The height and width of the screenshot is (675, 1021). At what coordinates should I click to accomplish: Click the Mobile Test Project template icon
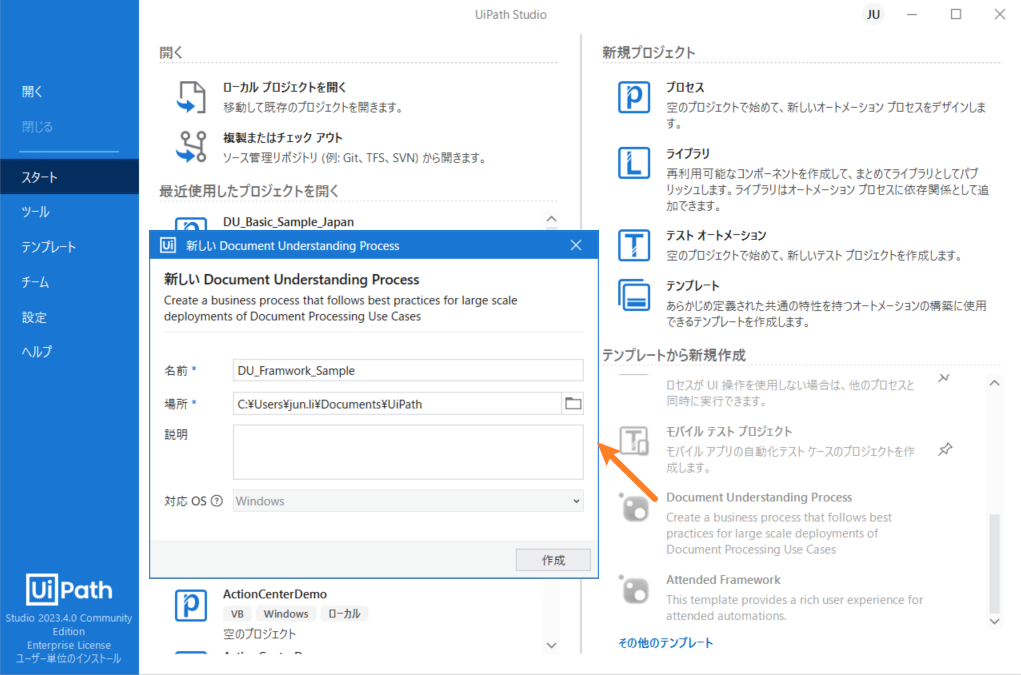pyautogui.click(x=634, y=441)
